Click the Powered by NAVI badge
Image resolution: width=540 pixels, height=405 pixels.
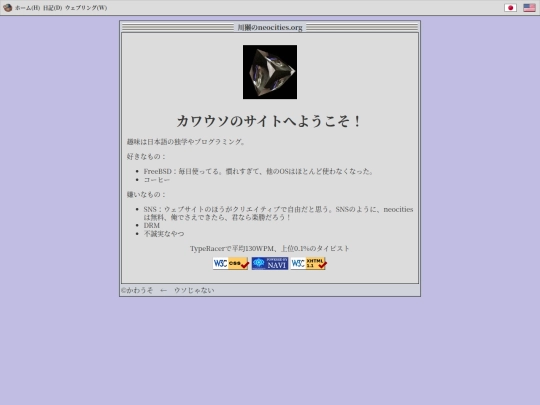point(270,263)
